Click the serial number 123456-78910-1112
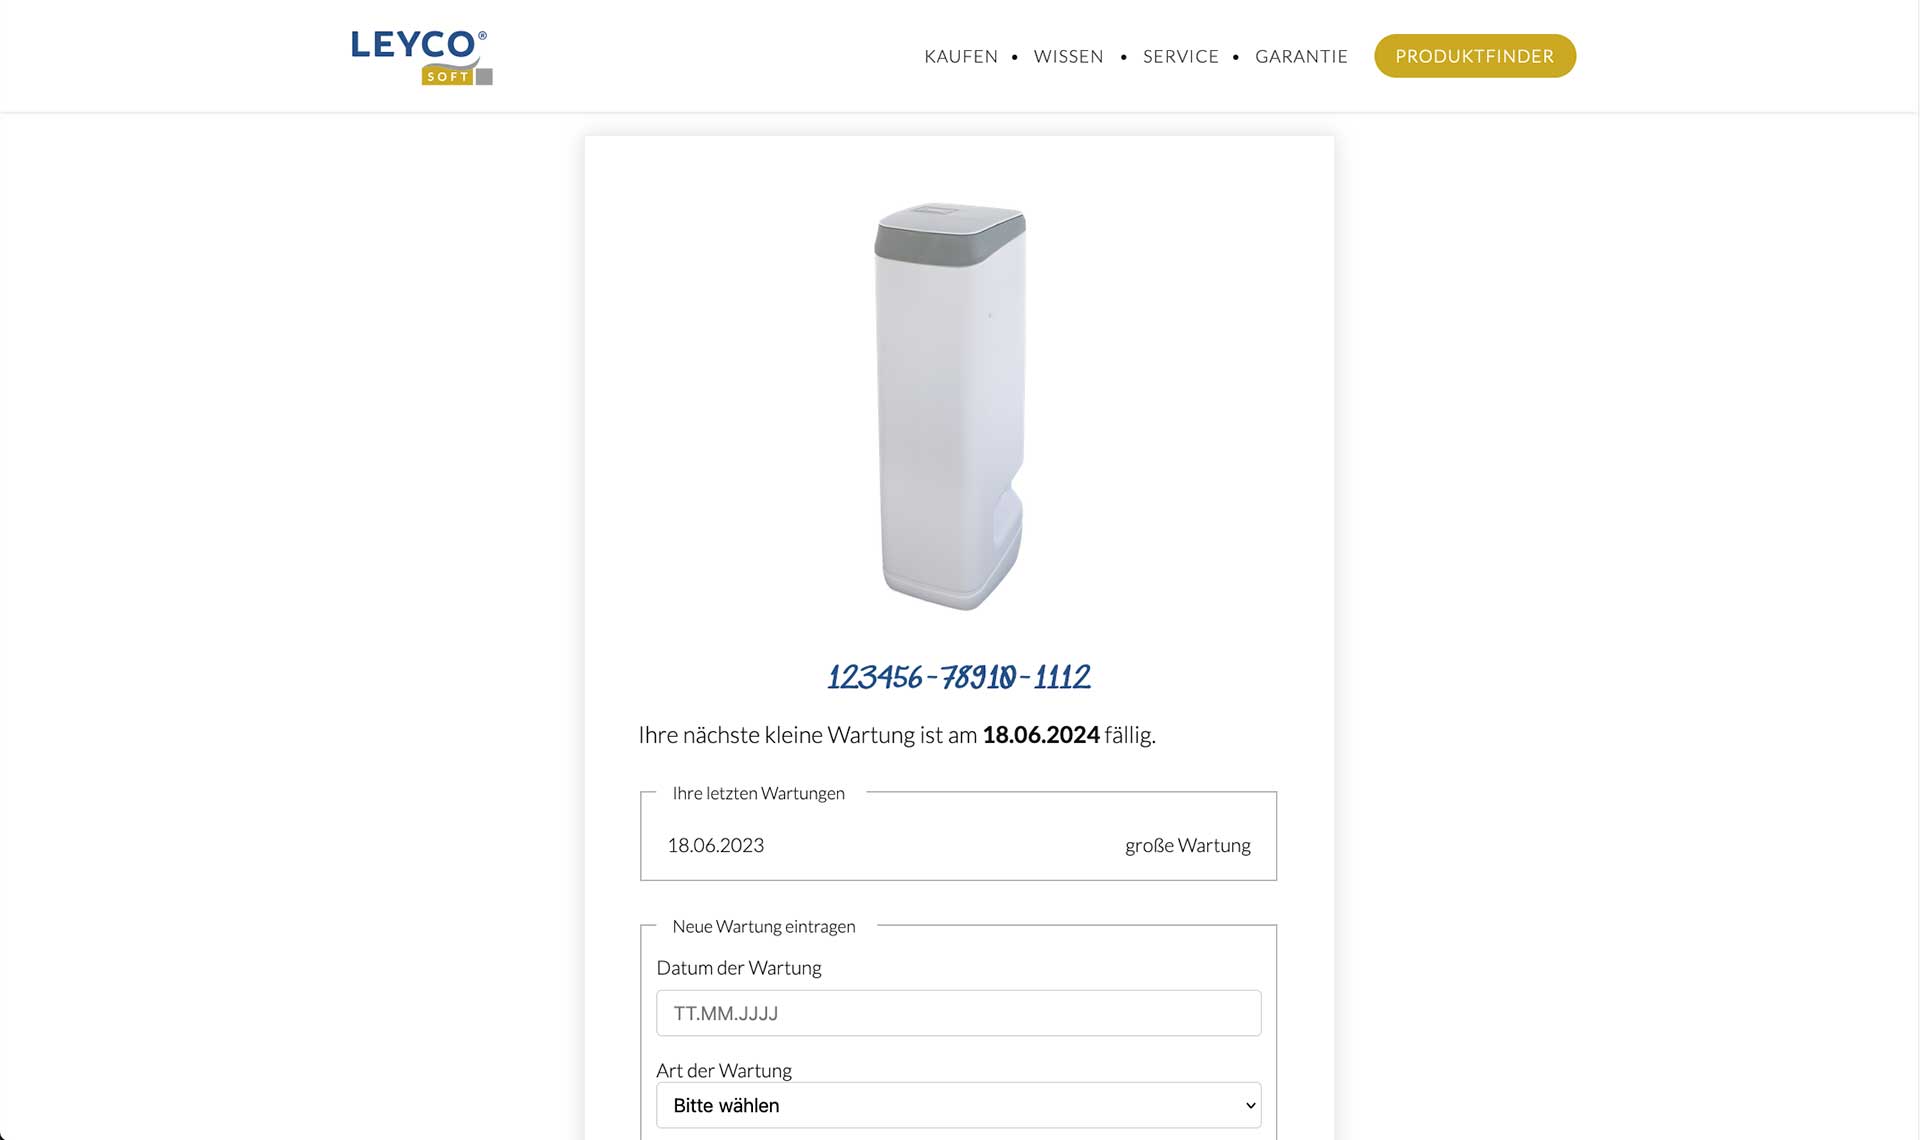Image resolution: width=1920 pixels, height=1140 pixels. pyautogui.click(x=958, y=677)
